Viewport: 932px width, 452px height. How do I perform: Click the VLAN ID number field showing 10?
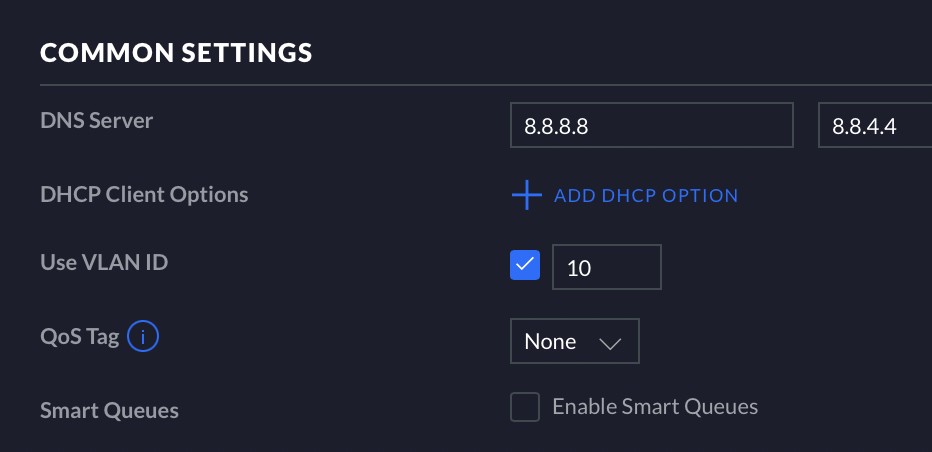607,267
